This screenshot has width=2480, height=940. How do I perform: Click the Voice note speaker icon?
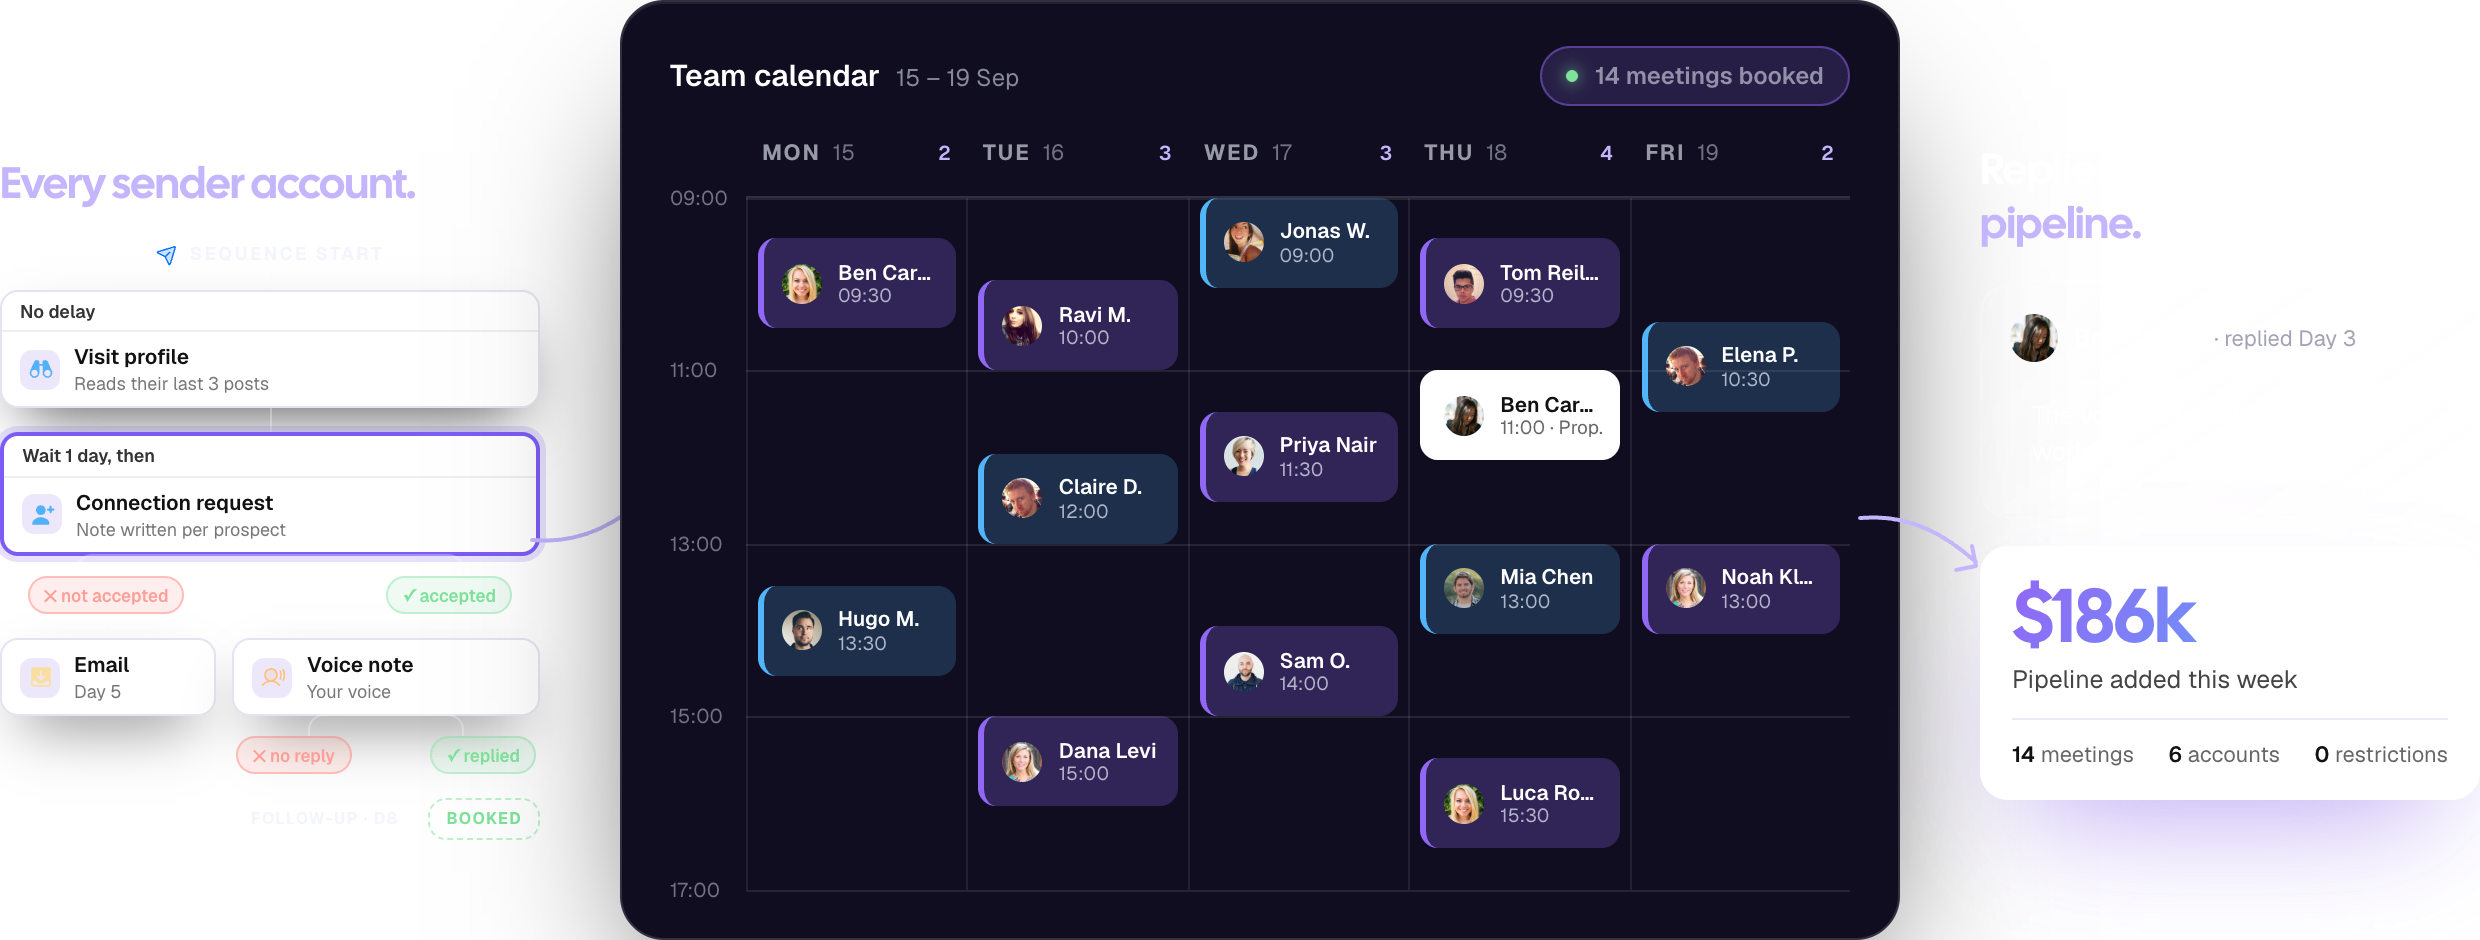[x=272, y=677]
